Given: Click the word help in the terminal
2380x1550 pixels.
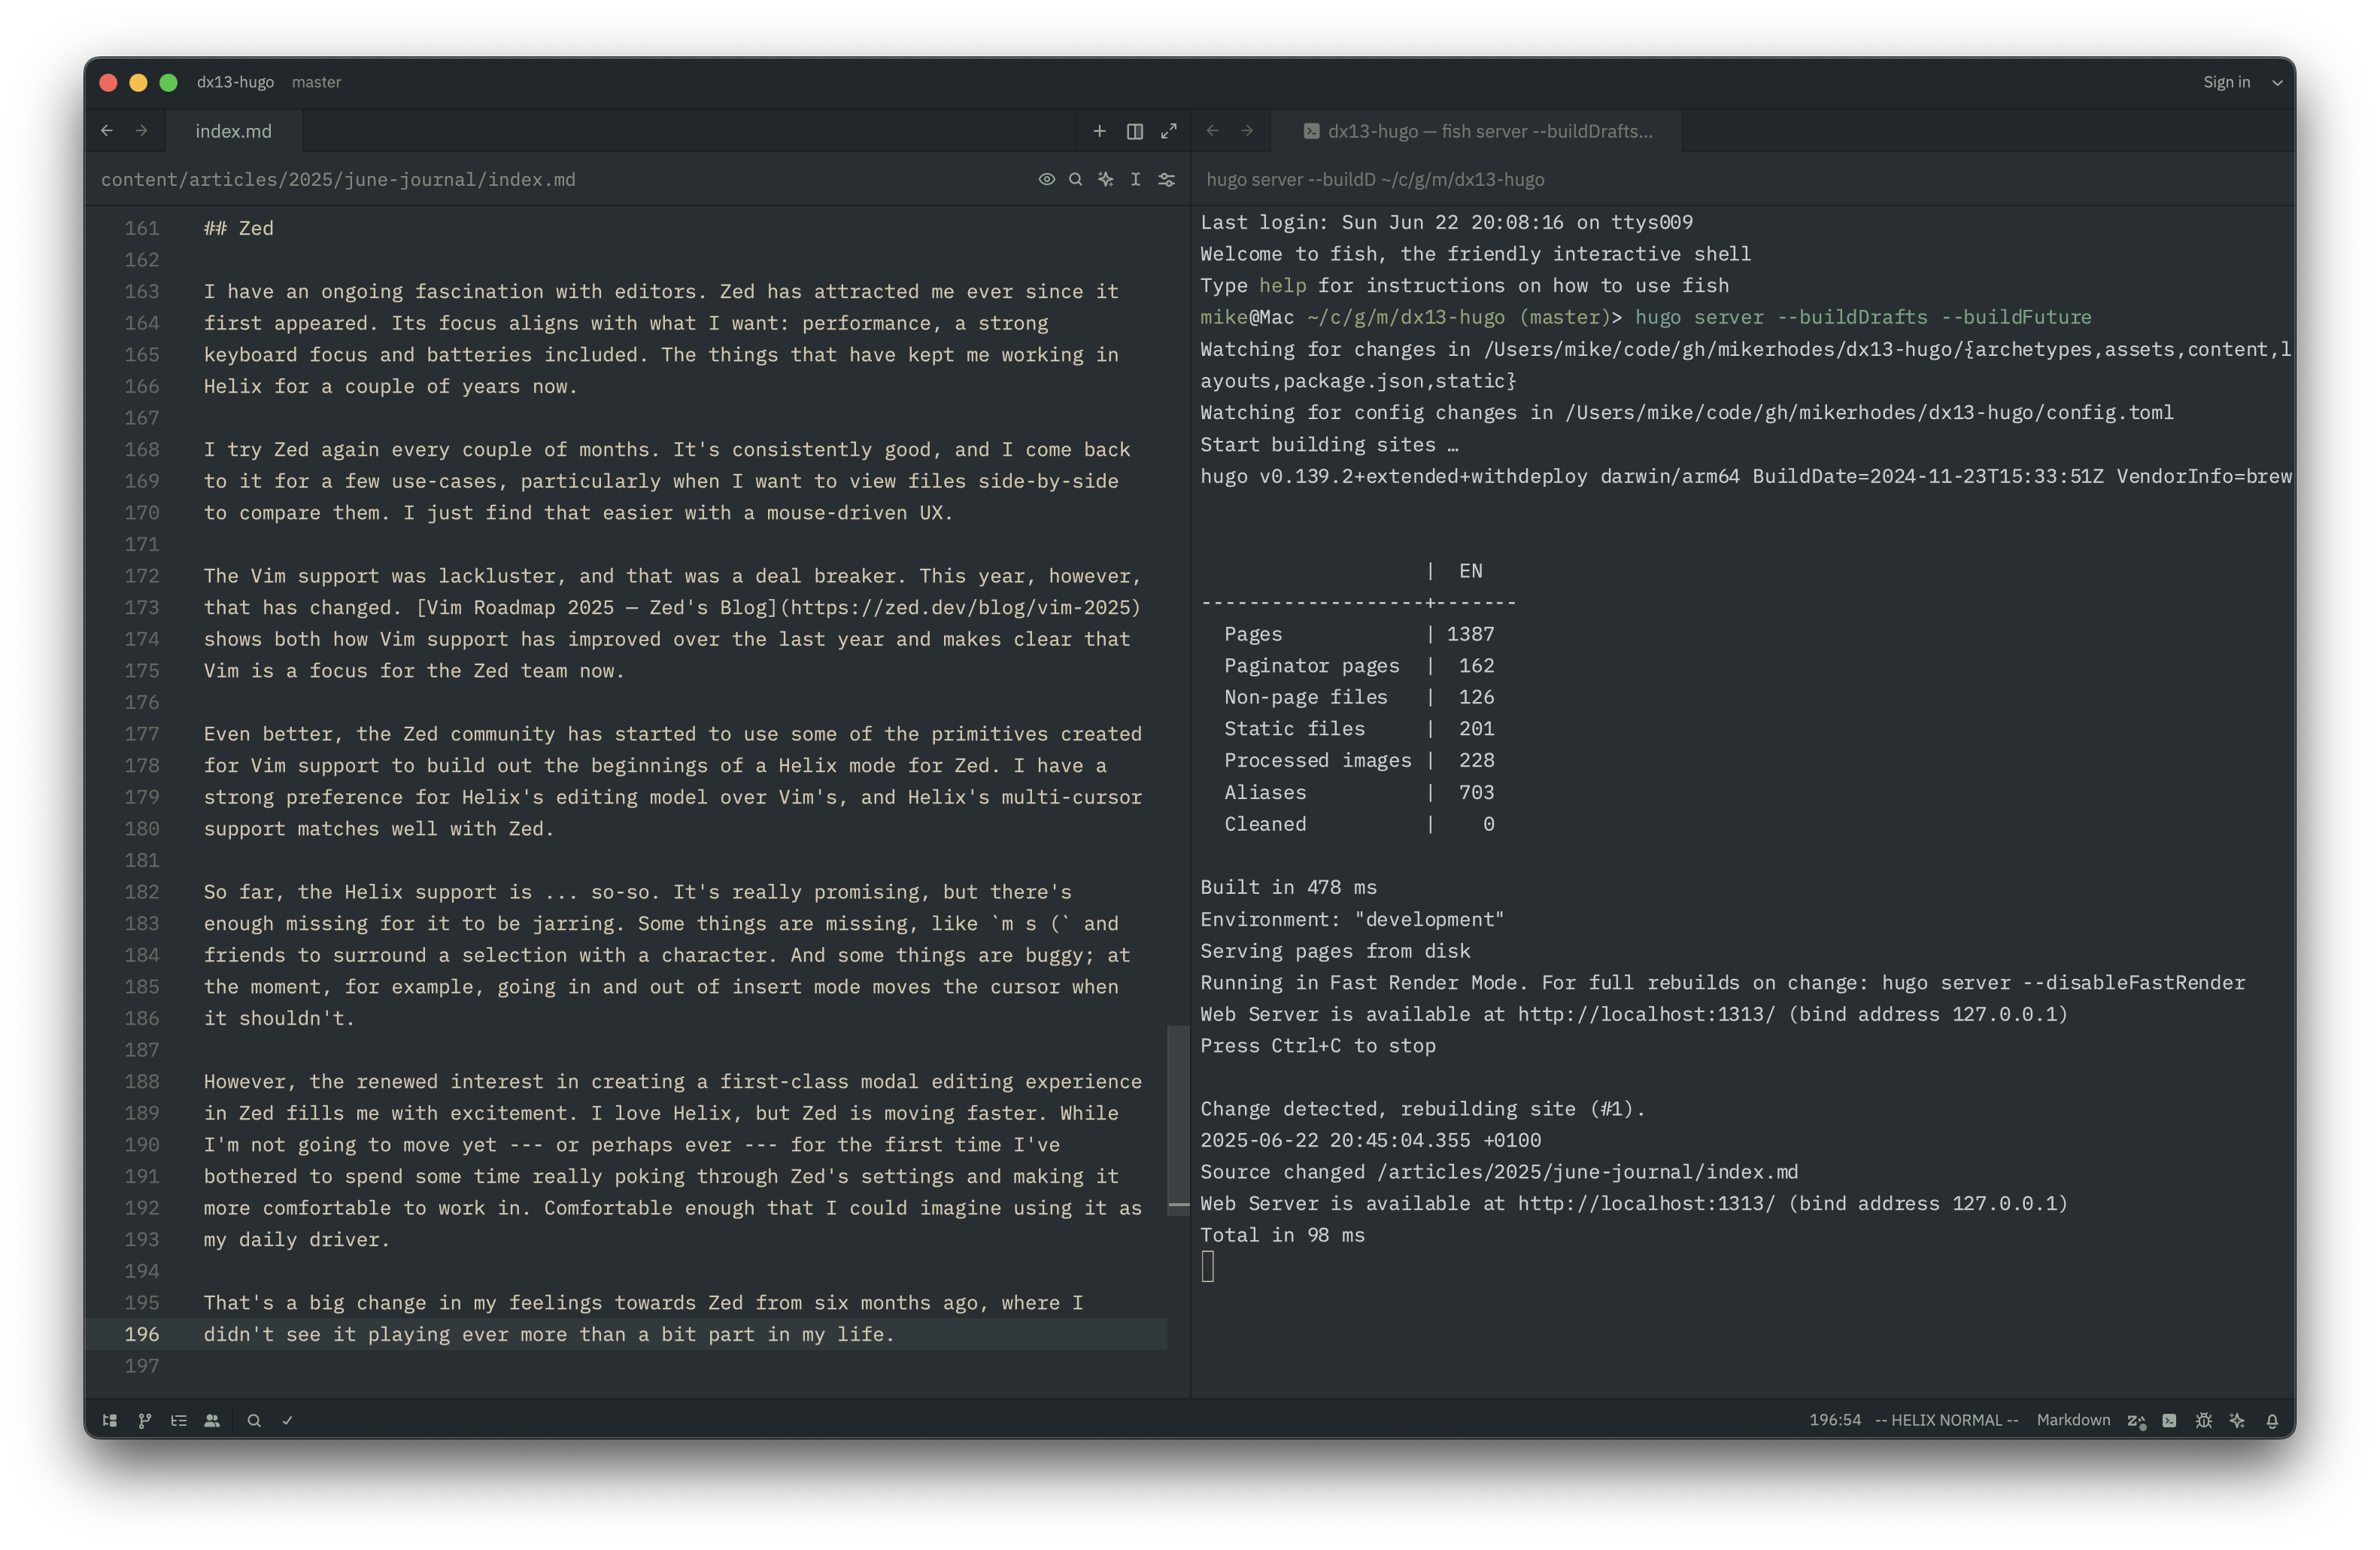Looking at the screenshot, I should click(1282, 286).
